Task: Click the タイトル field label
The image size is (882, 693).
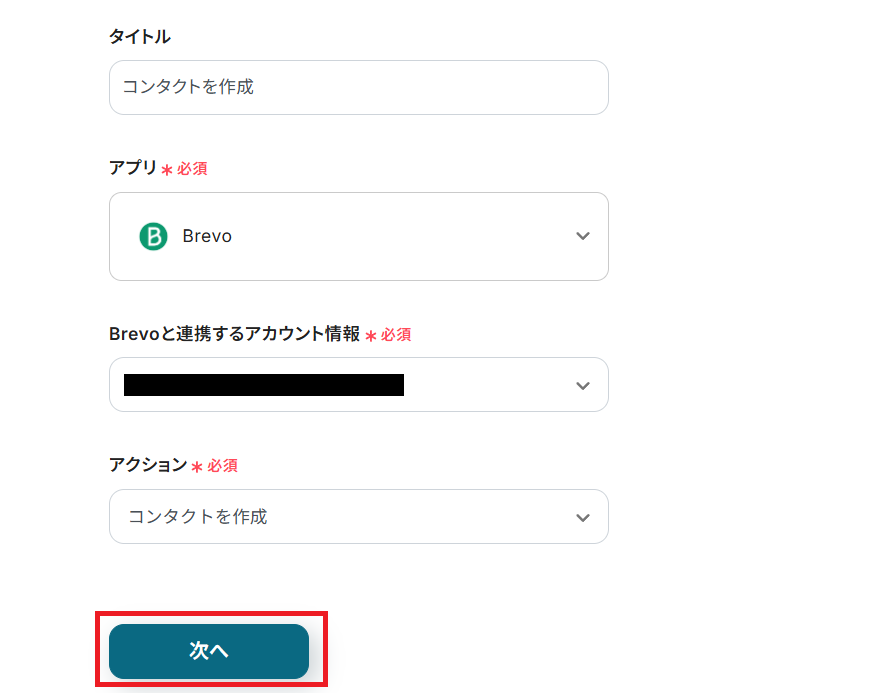Action: click(x=139, y=37)
